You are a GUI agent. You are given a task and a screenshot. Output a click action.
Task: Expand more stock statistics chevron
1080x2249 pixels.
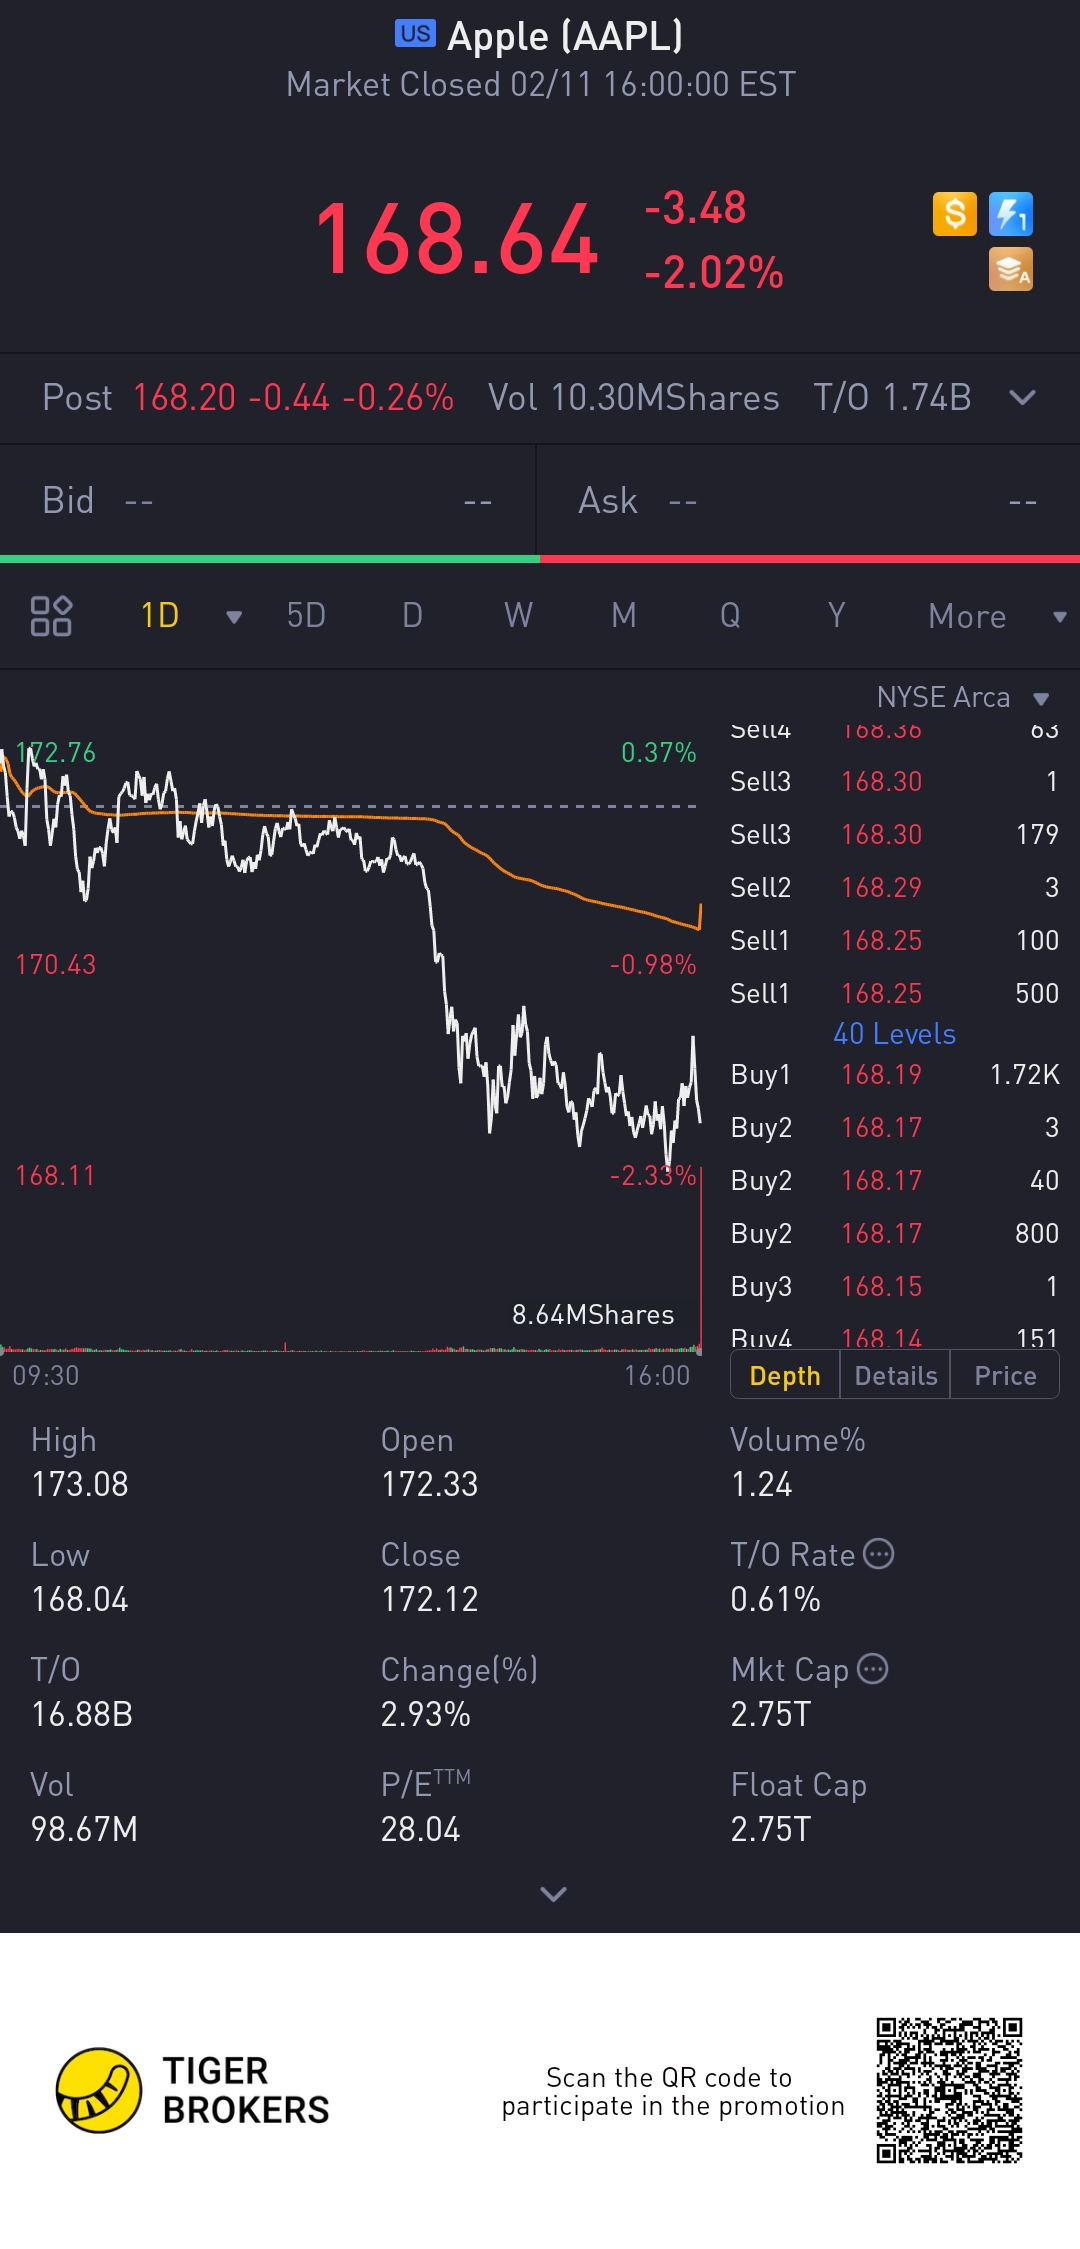(553, 1893)
